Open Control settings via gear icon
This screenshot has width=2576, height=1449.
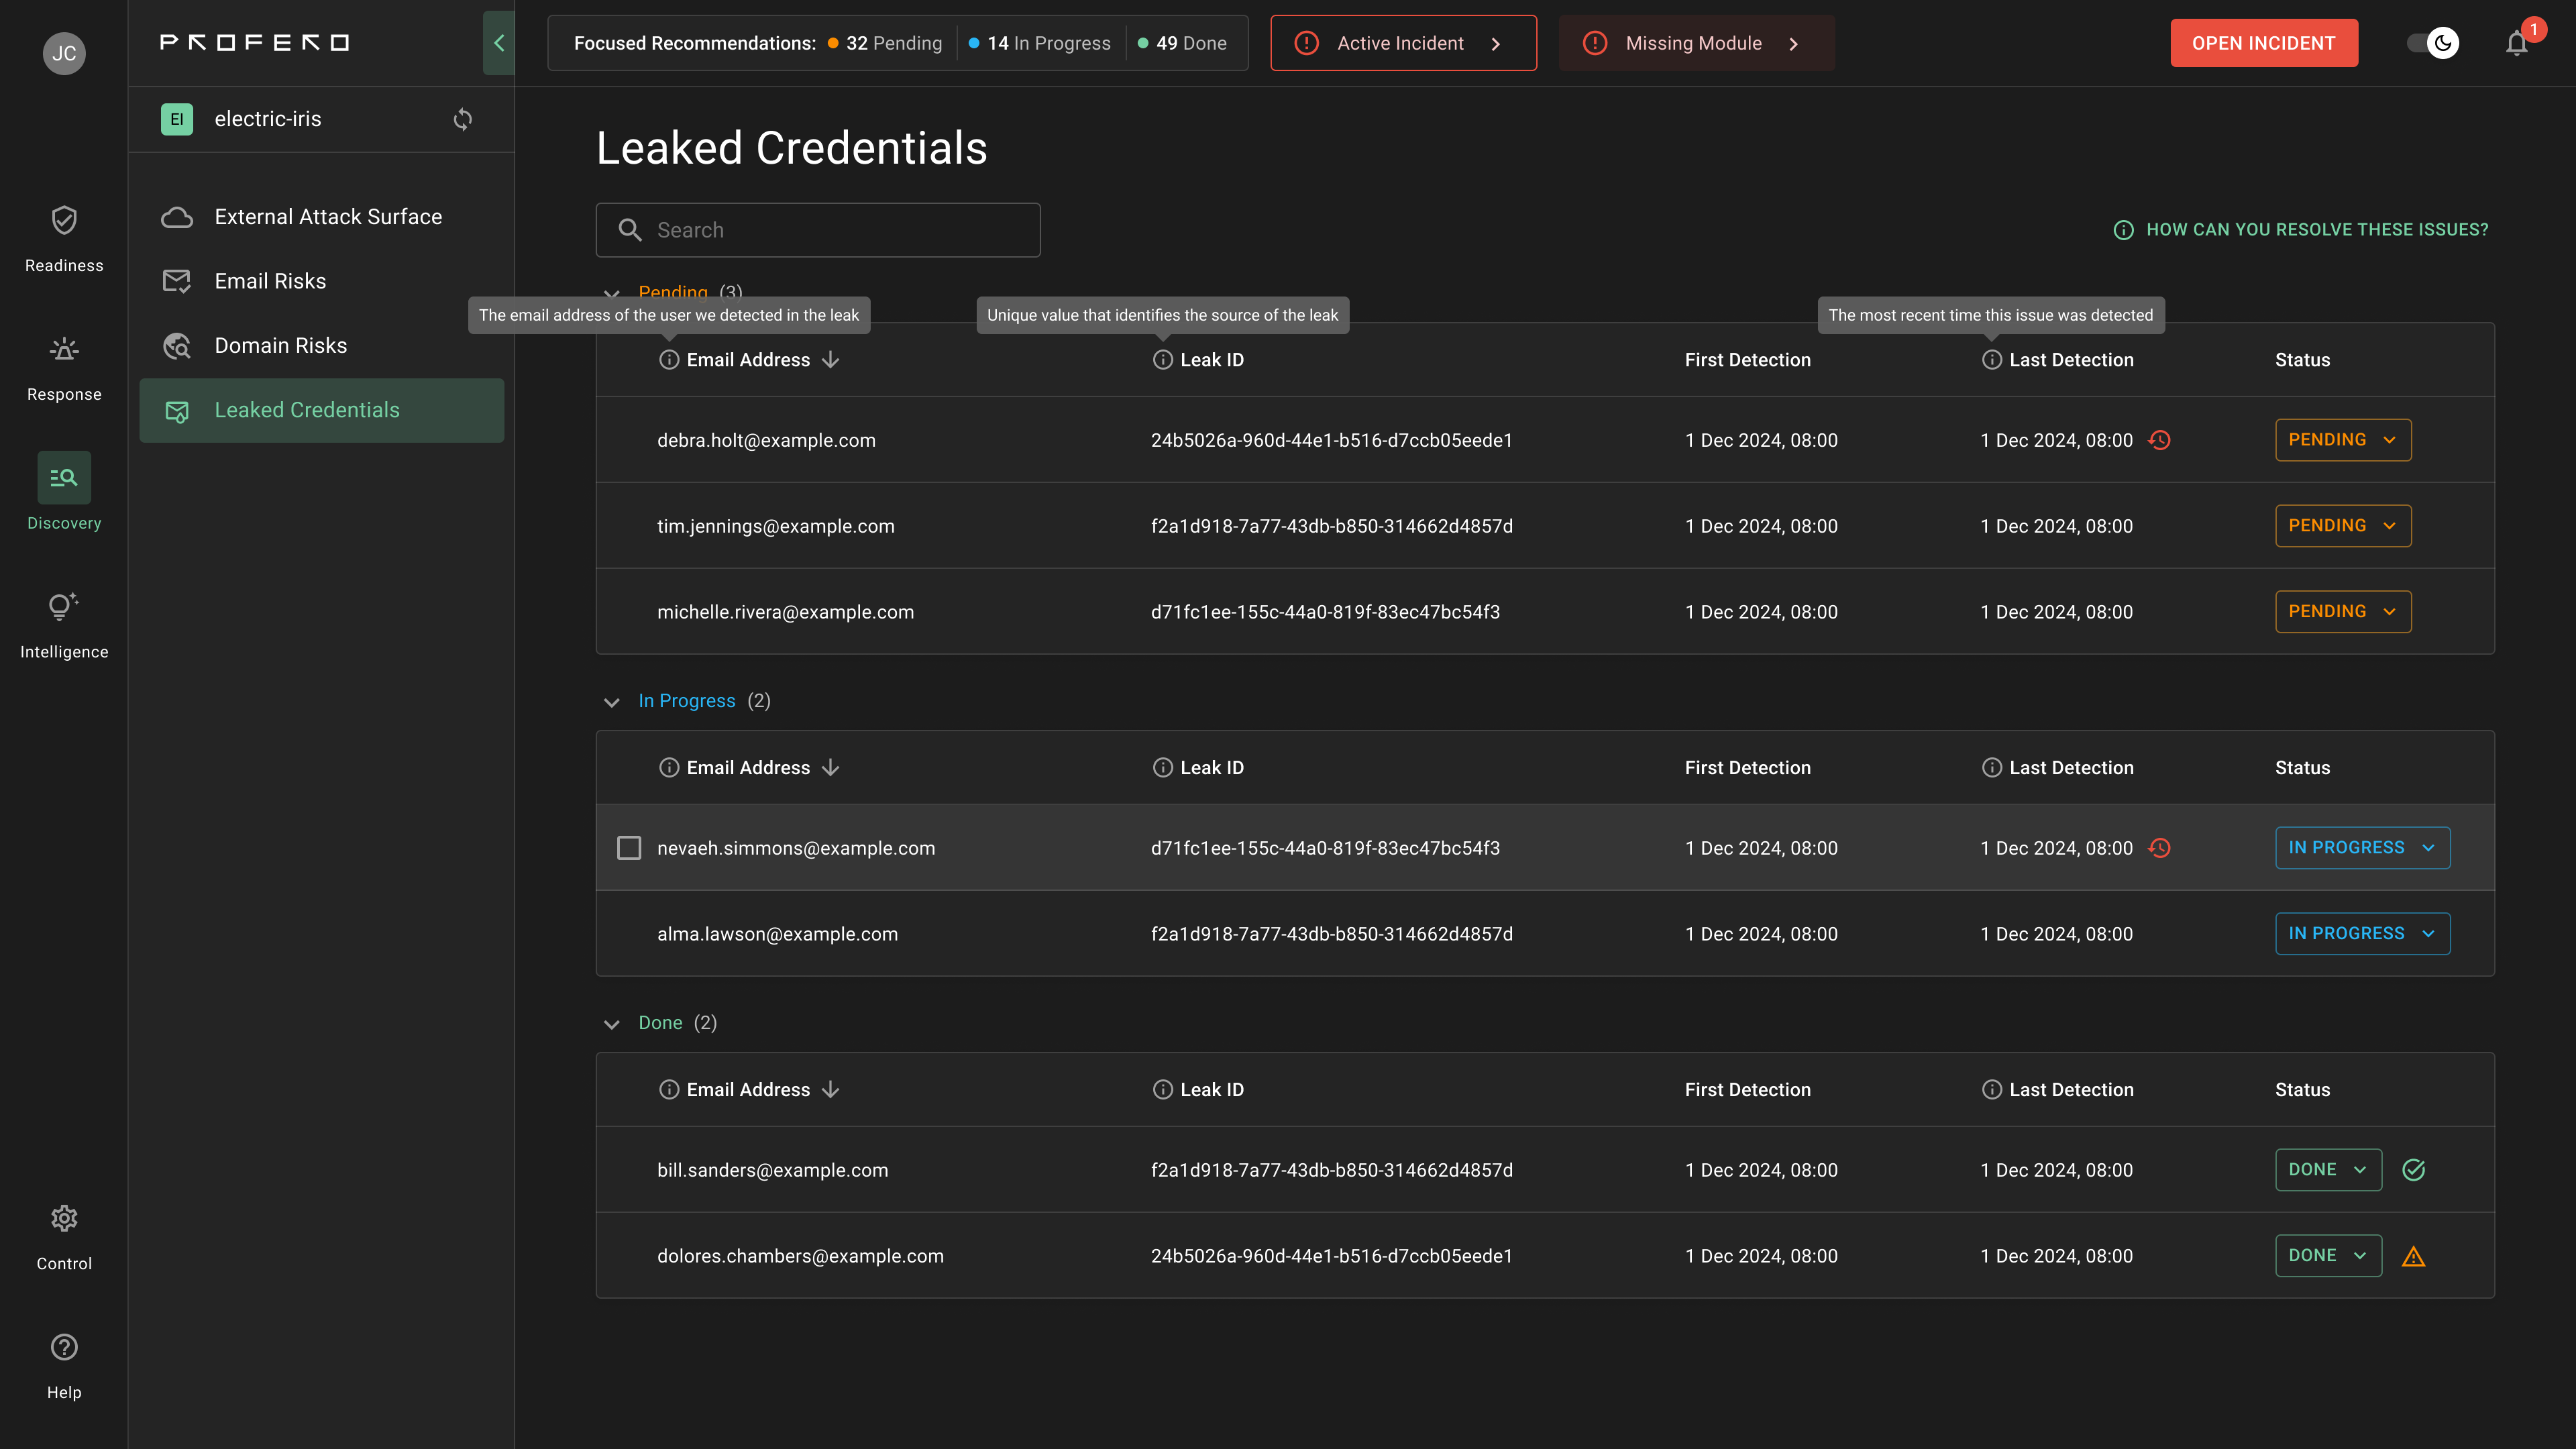click(63, 1218)
